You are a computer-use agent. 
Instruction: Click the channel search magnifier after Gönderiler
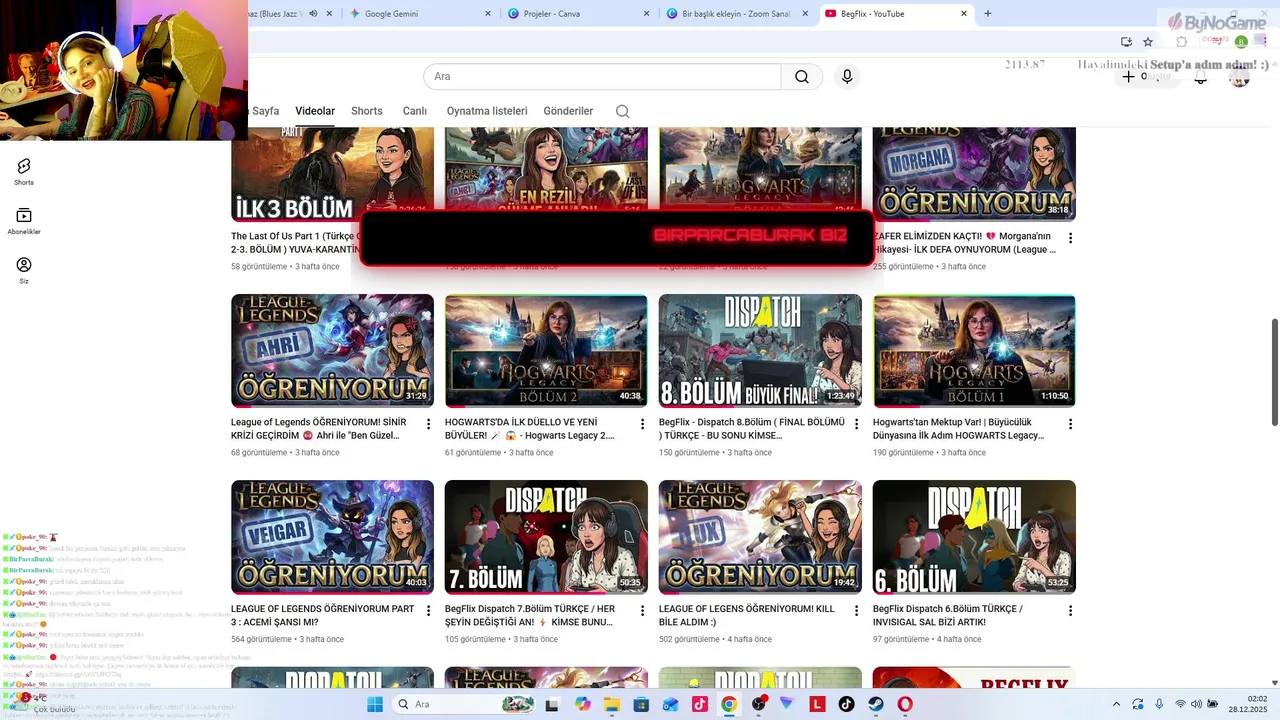[x=622, y=111]
